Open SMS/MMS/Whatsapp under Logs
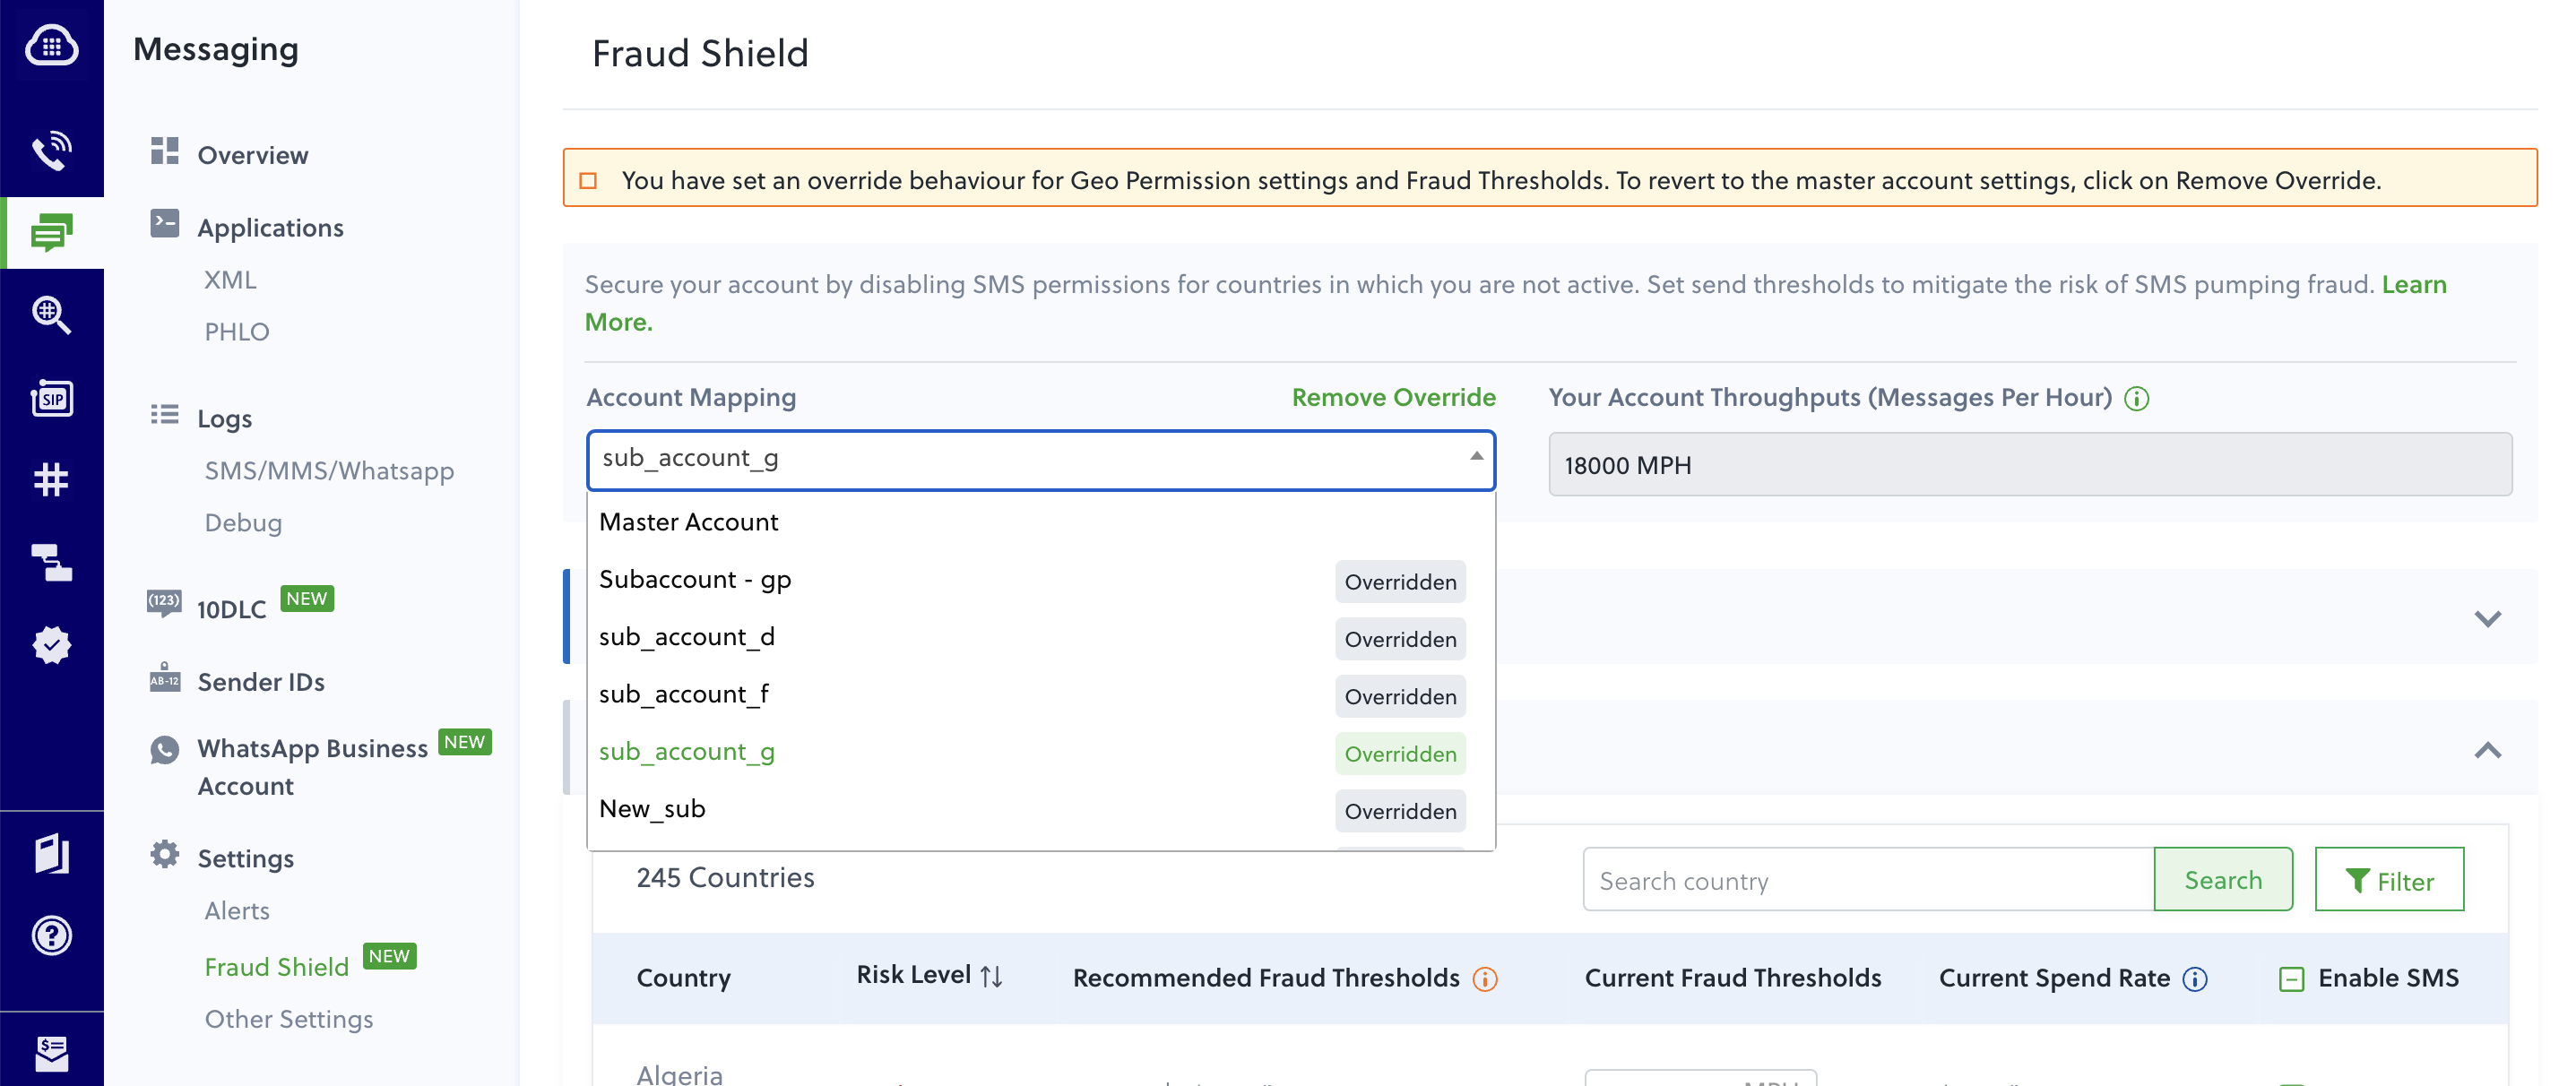This screenshot has width=2576, height=1086. [x=330, y=470]
